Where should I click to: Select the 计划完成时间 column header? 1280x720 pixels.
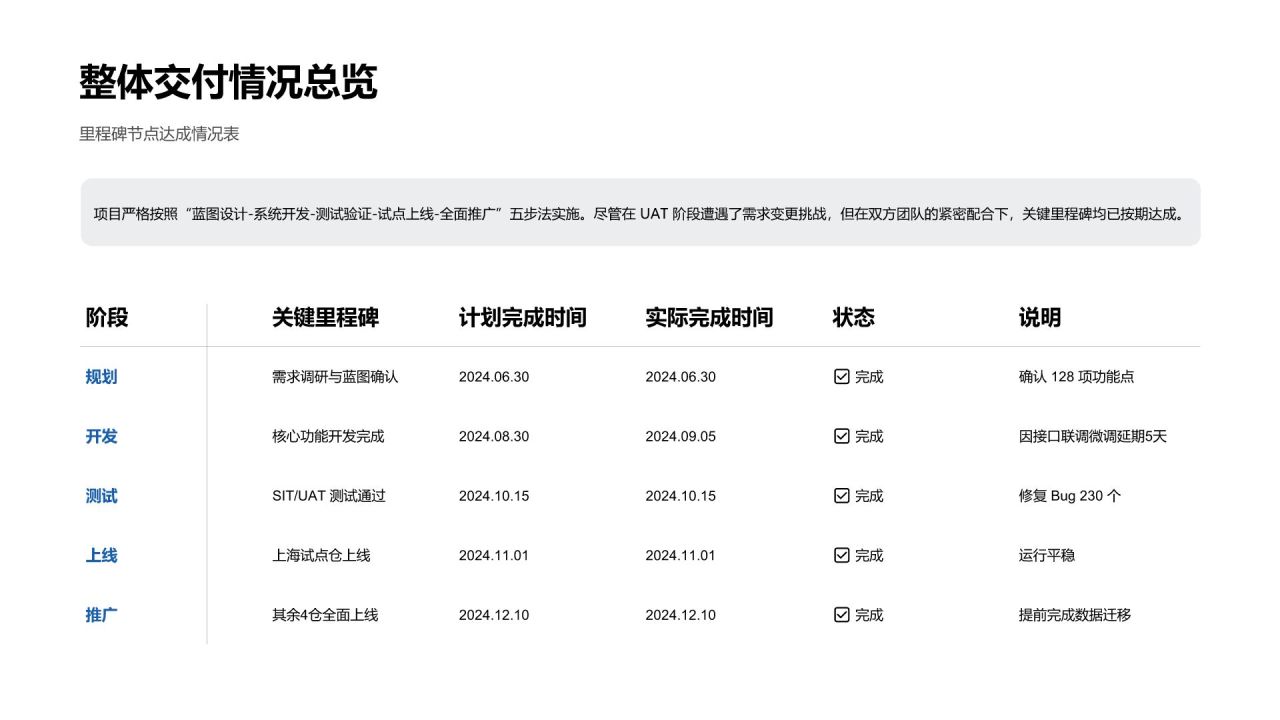coord(523,318)
